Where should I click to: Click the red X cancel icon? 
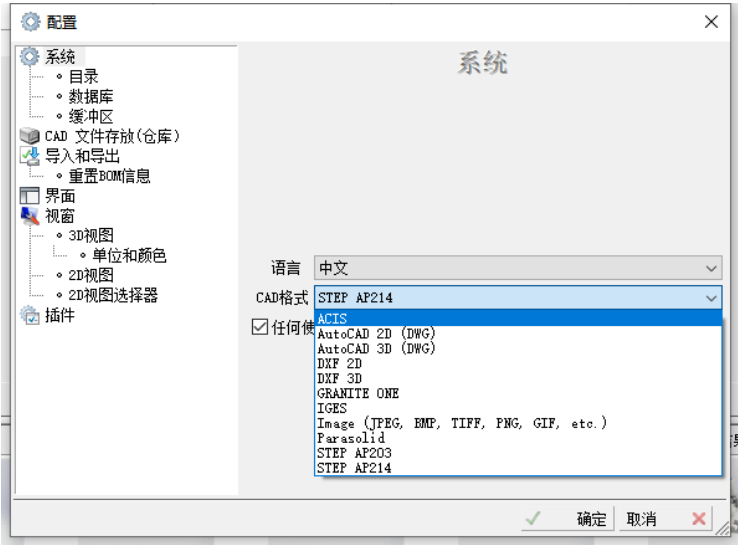(x=699, y=519)
